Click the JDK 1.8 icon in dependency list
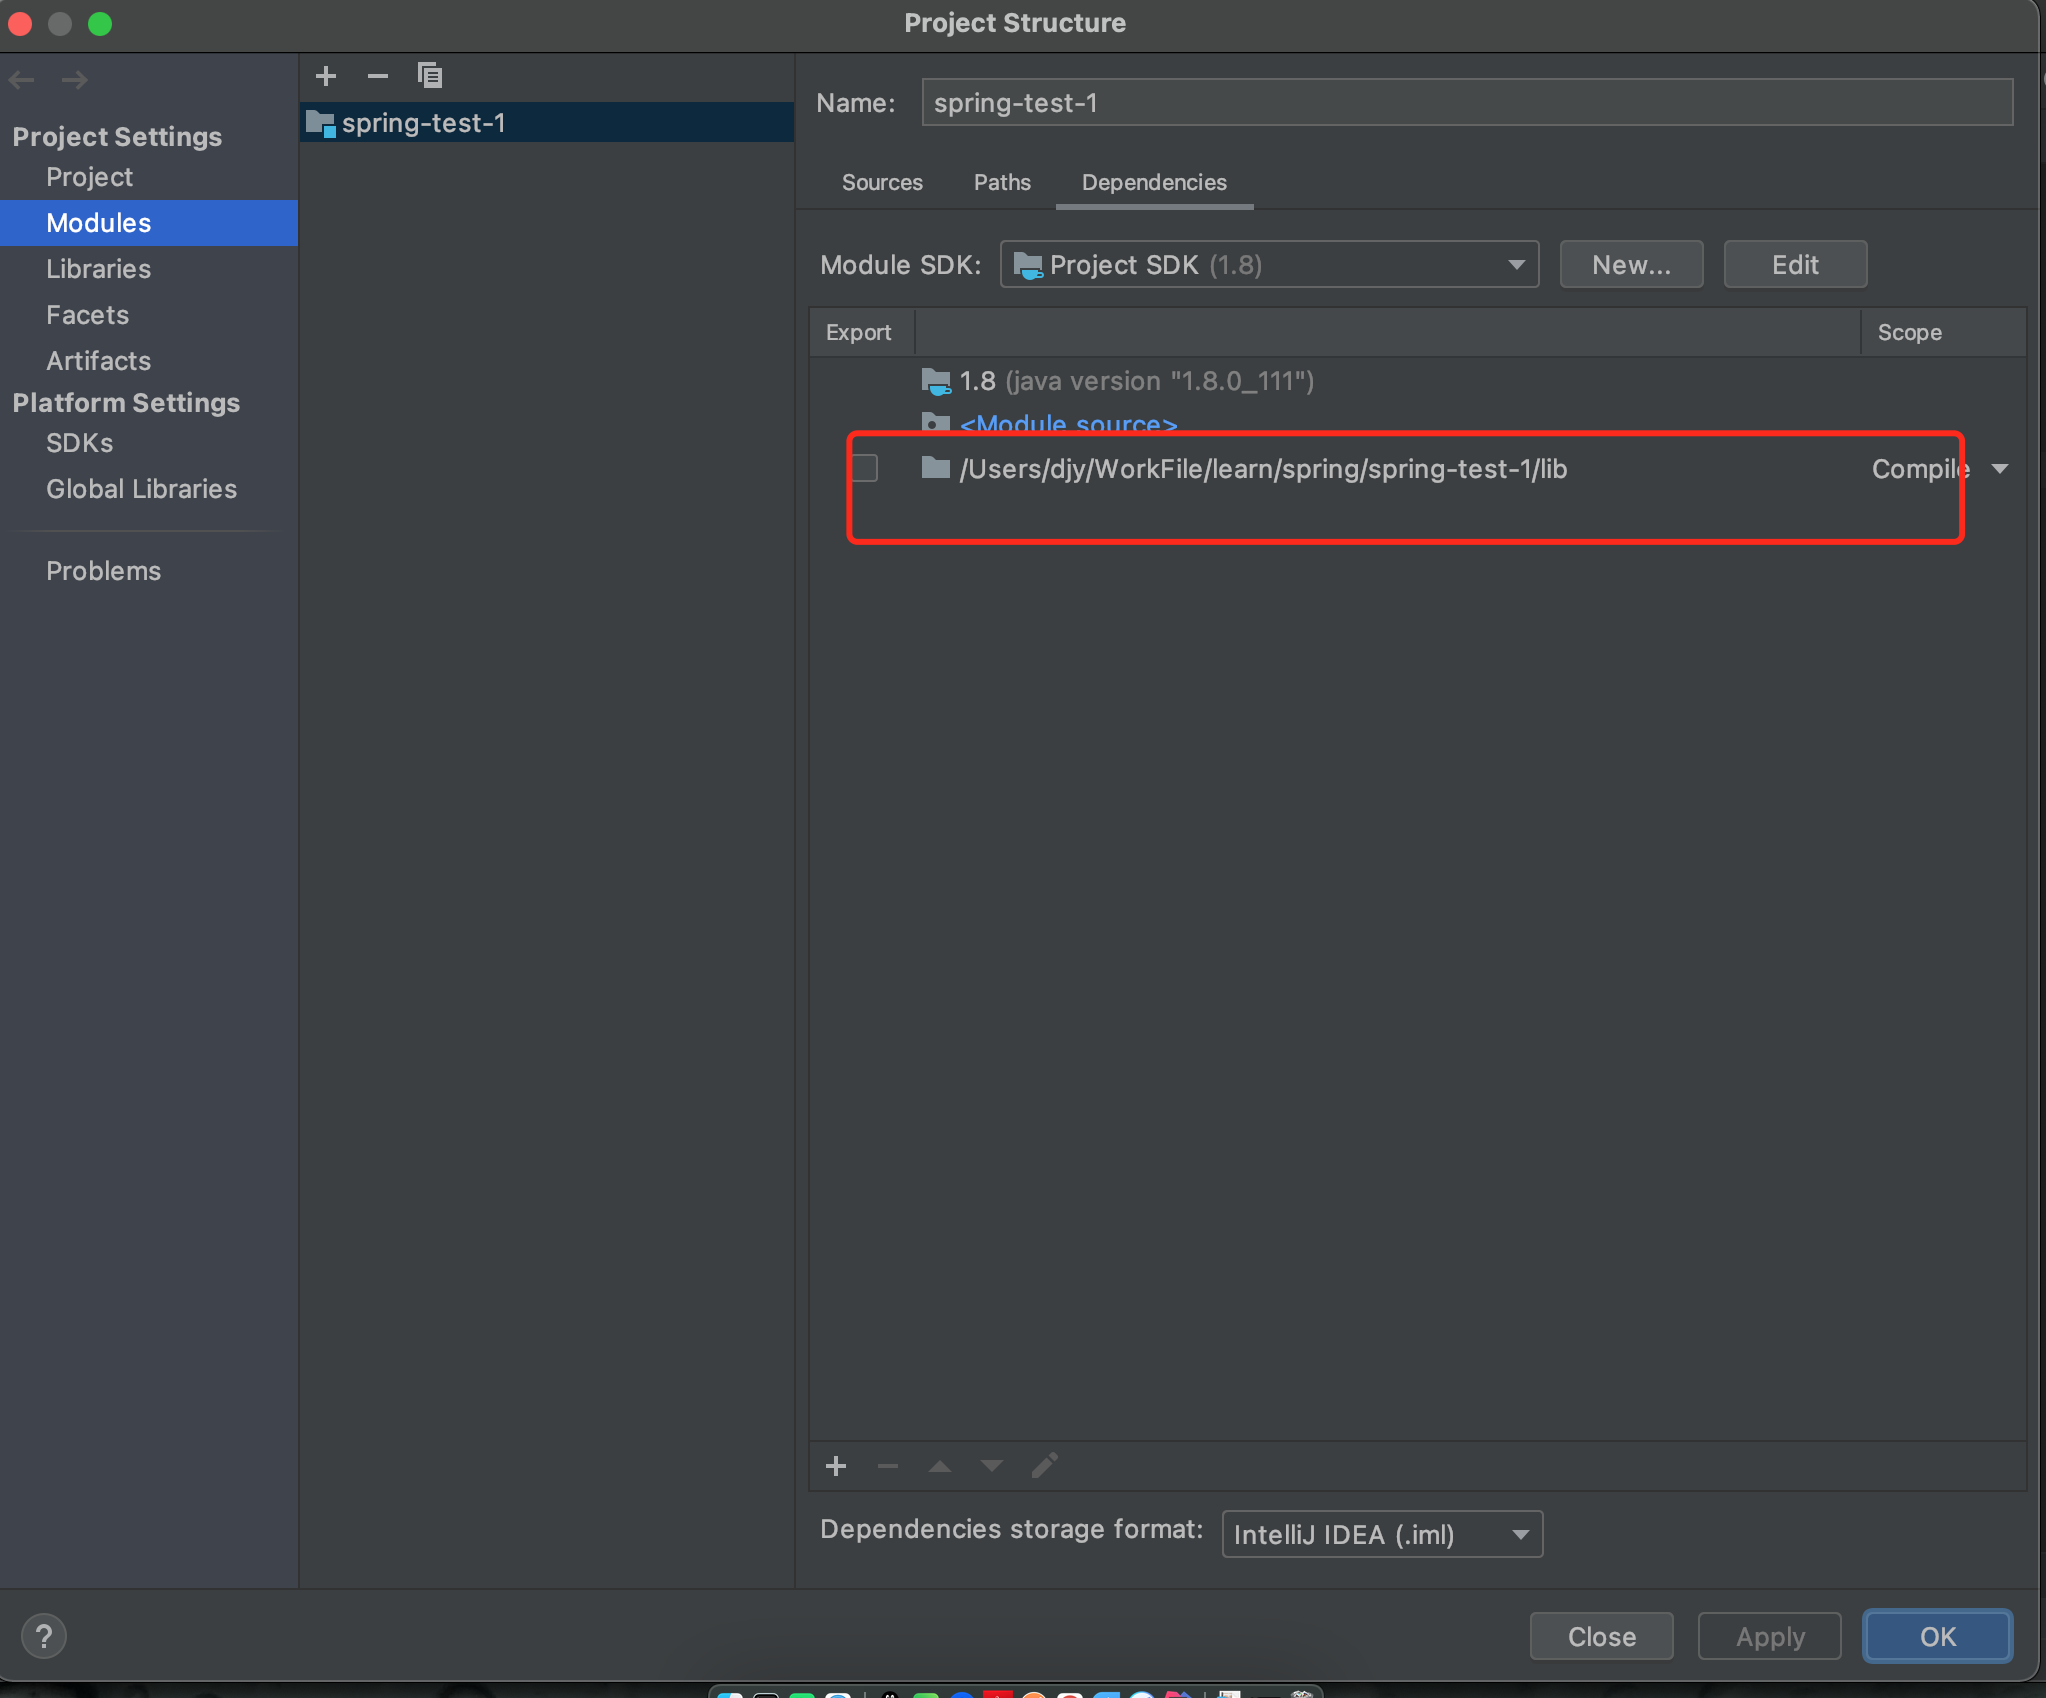2046x1698 pixels. tap(936, 381)
